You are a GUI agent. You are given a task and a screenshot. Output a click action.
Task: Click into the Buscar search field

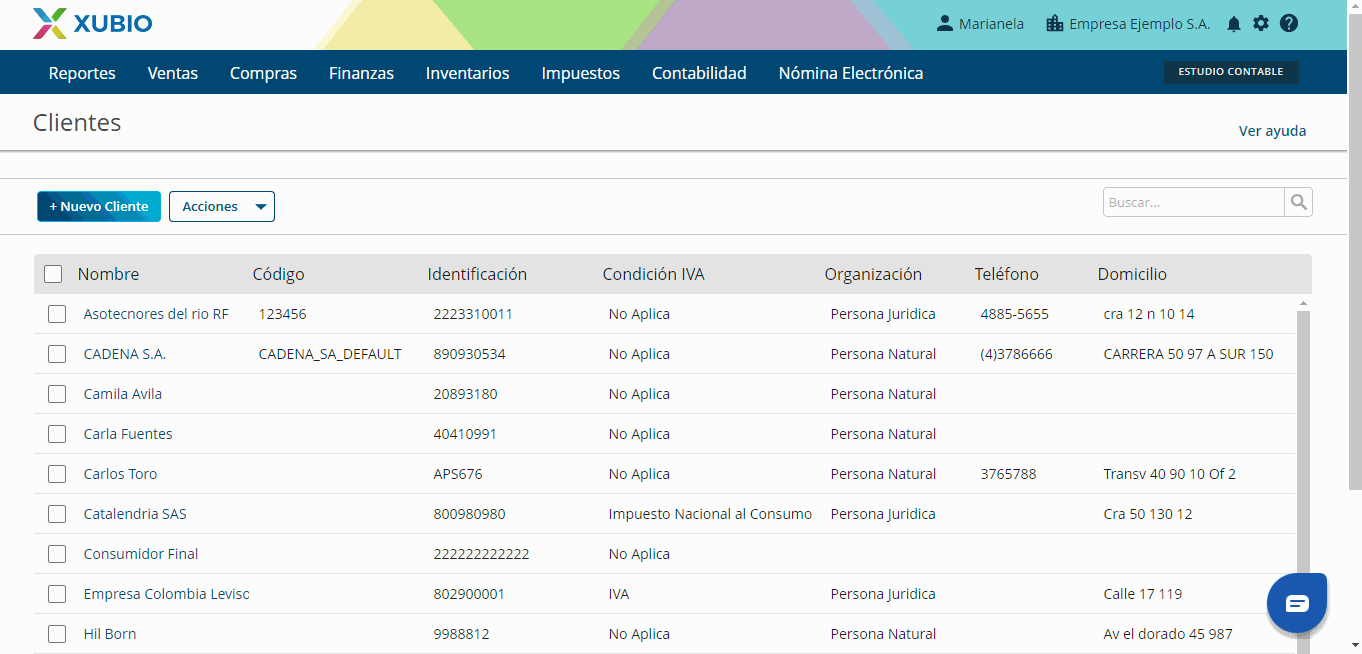1193,202
